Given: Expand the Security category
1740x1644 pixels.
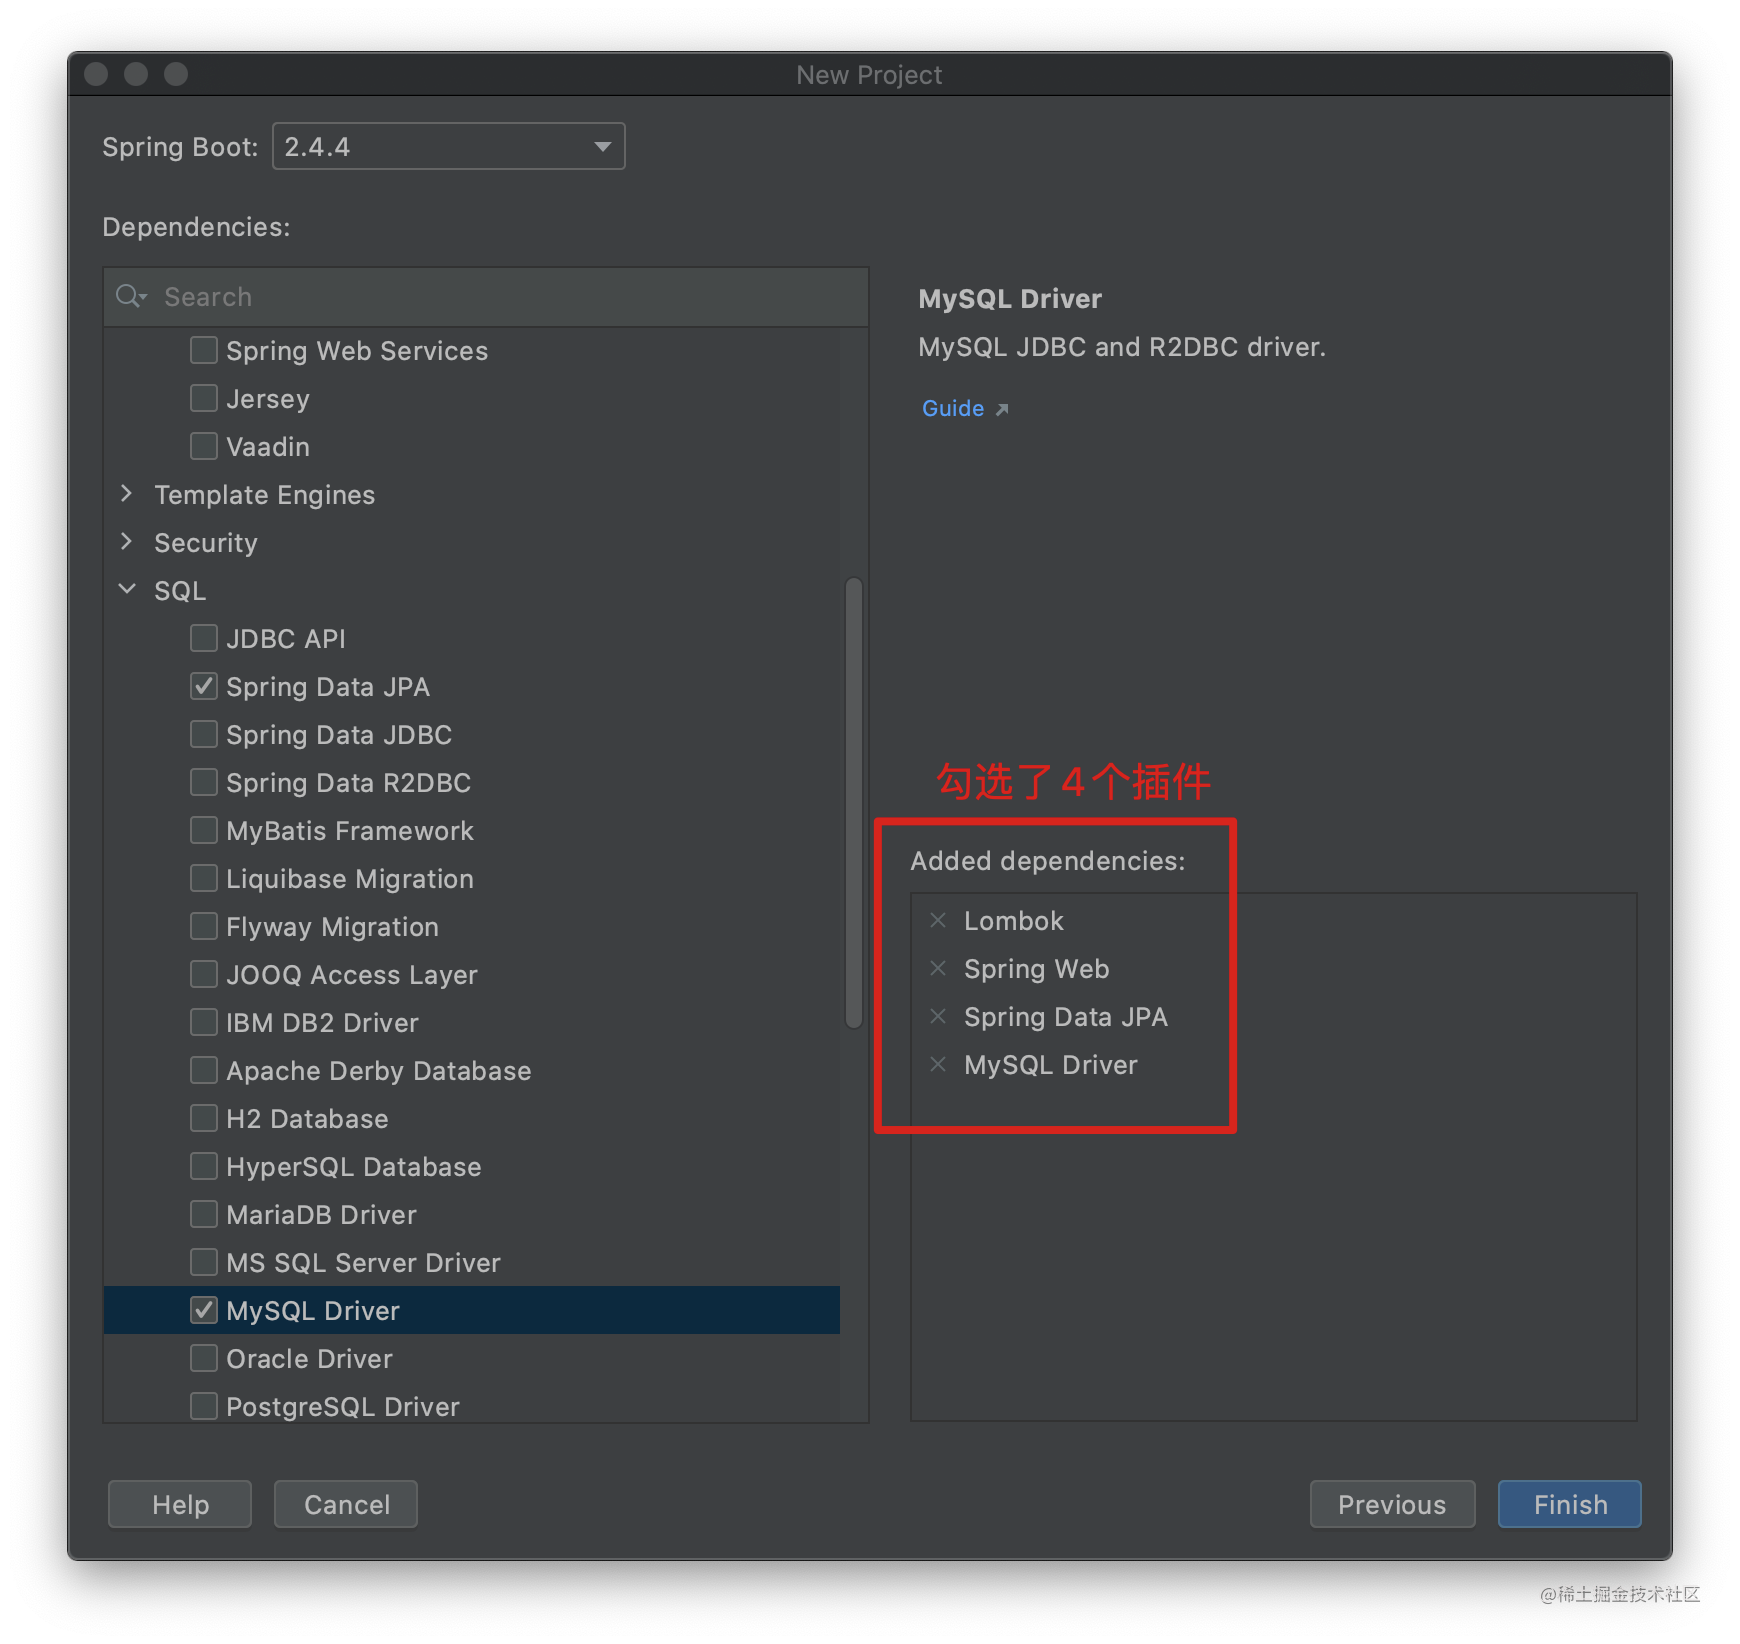Looking at the screenshot, I should [x=126, y=541].
